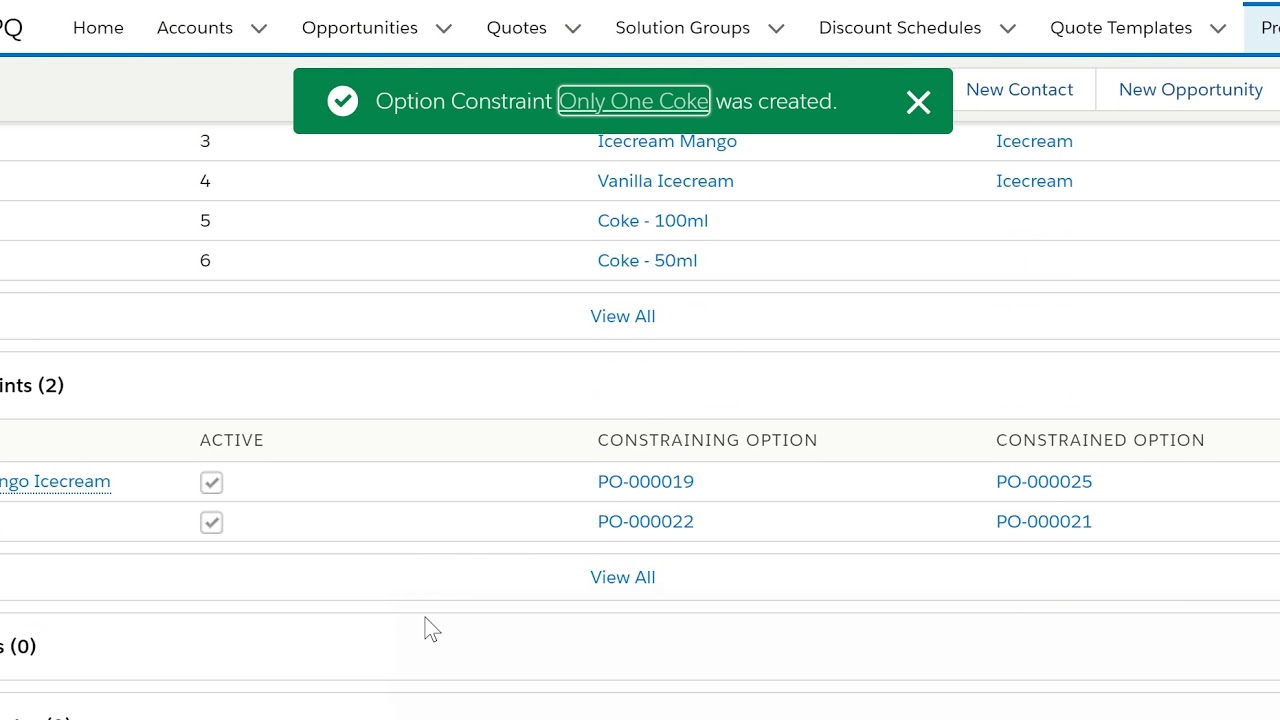Open the Coke - 50ml product link
The width and height of the screenshot is (1280, 720).
(647, 261)
